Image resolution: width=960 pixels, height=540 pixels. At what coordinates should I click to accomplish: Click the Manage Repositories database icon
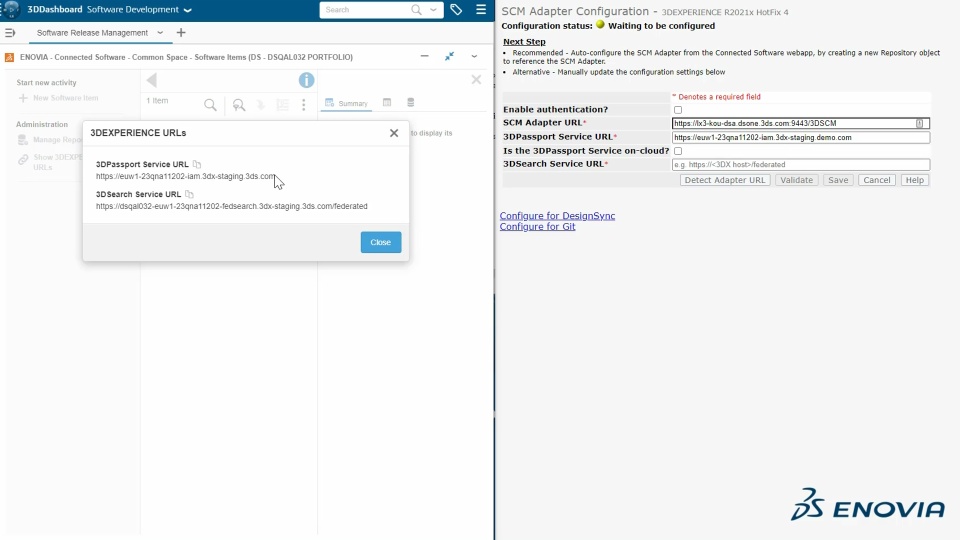click(x=23, y=140)
